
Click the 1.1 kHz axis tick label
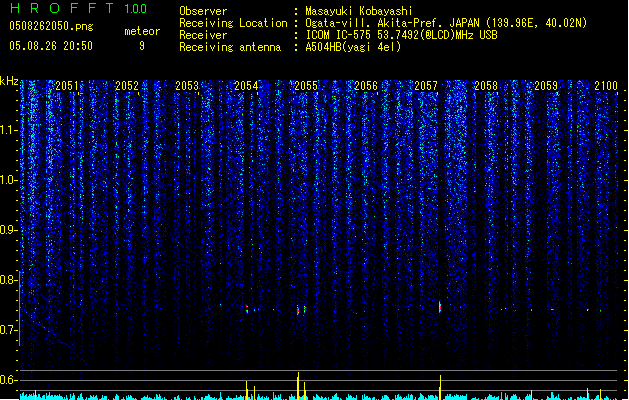click(x=8, y=130)
